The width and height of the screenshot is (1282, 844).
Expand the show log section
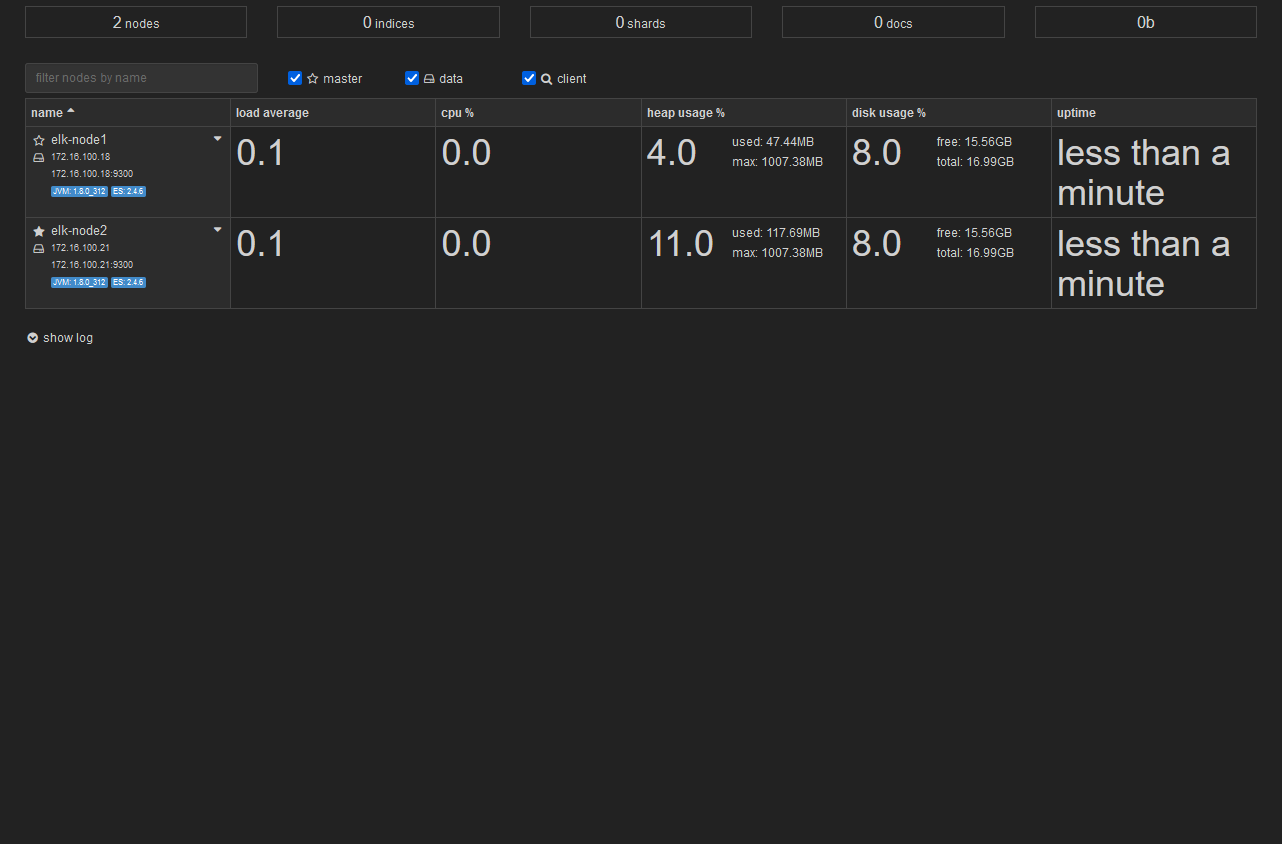60,338
